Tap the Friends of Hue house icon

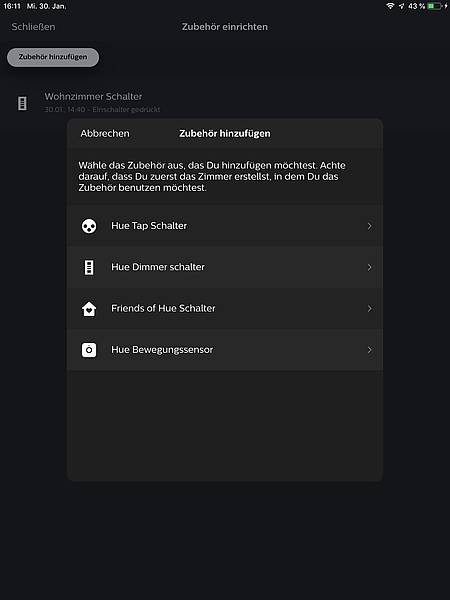89,309
